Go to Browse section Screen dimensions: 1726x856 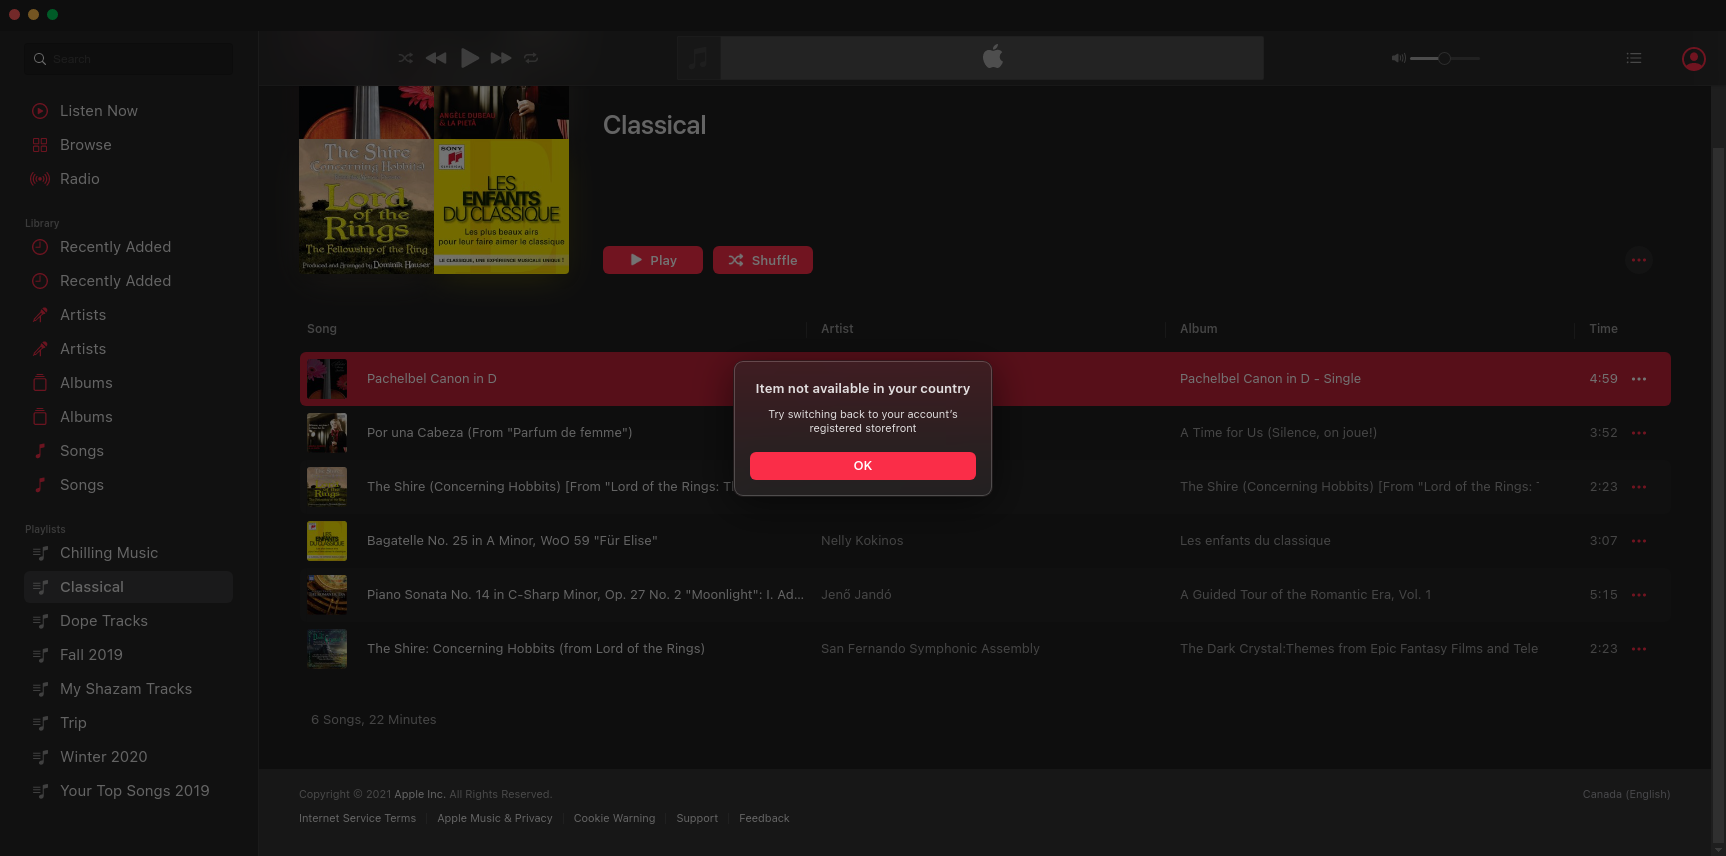[86, 145]
